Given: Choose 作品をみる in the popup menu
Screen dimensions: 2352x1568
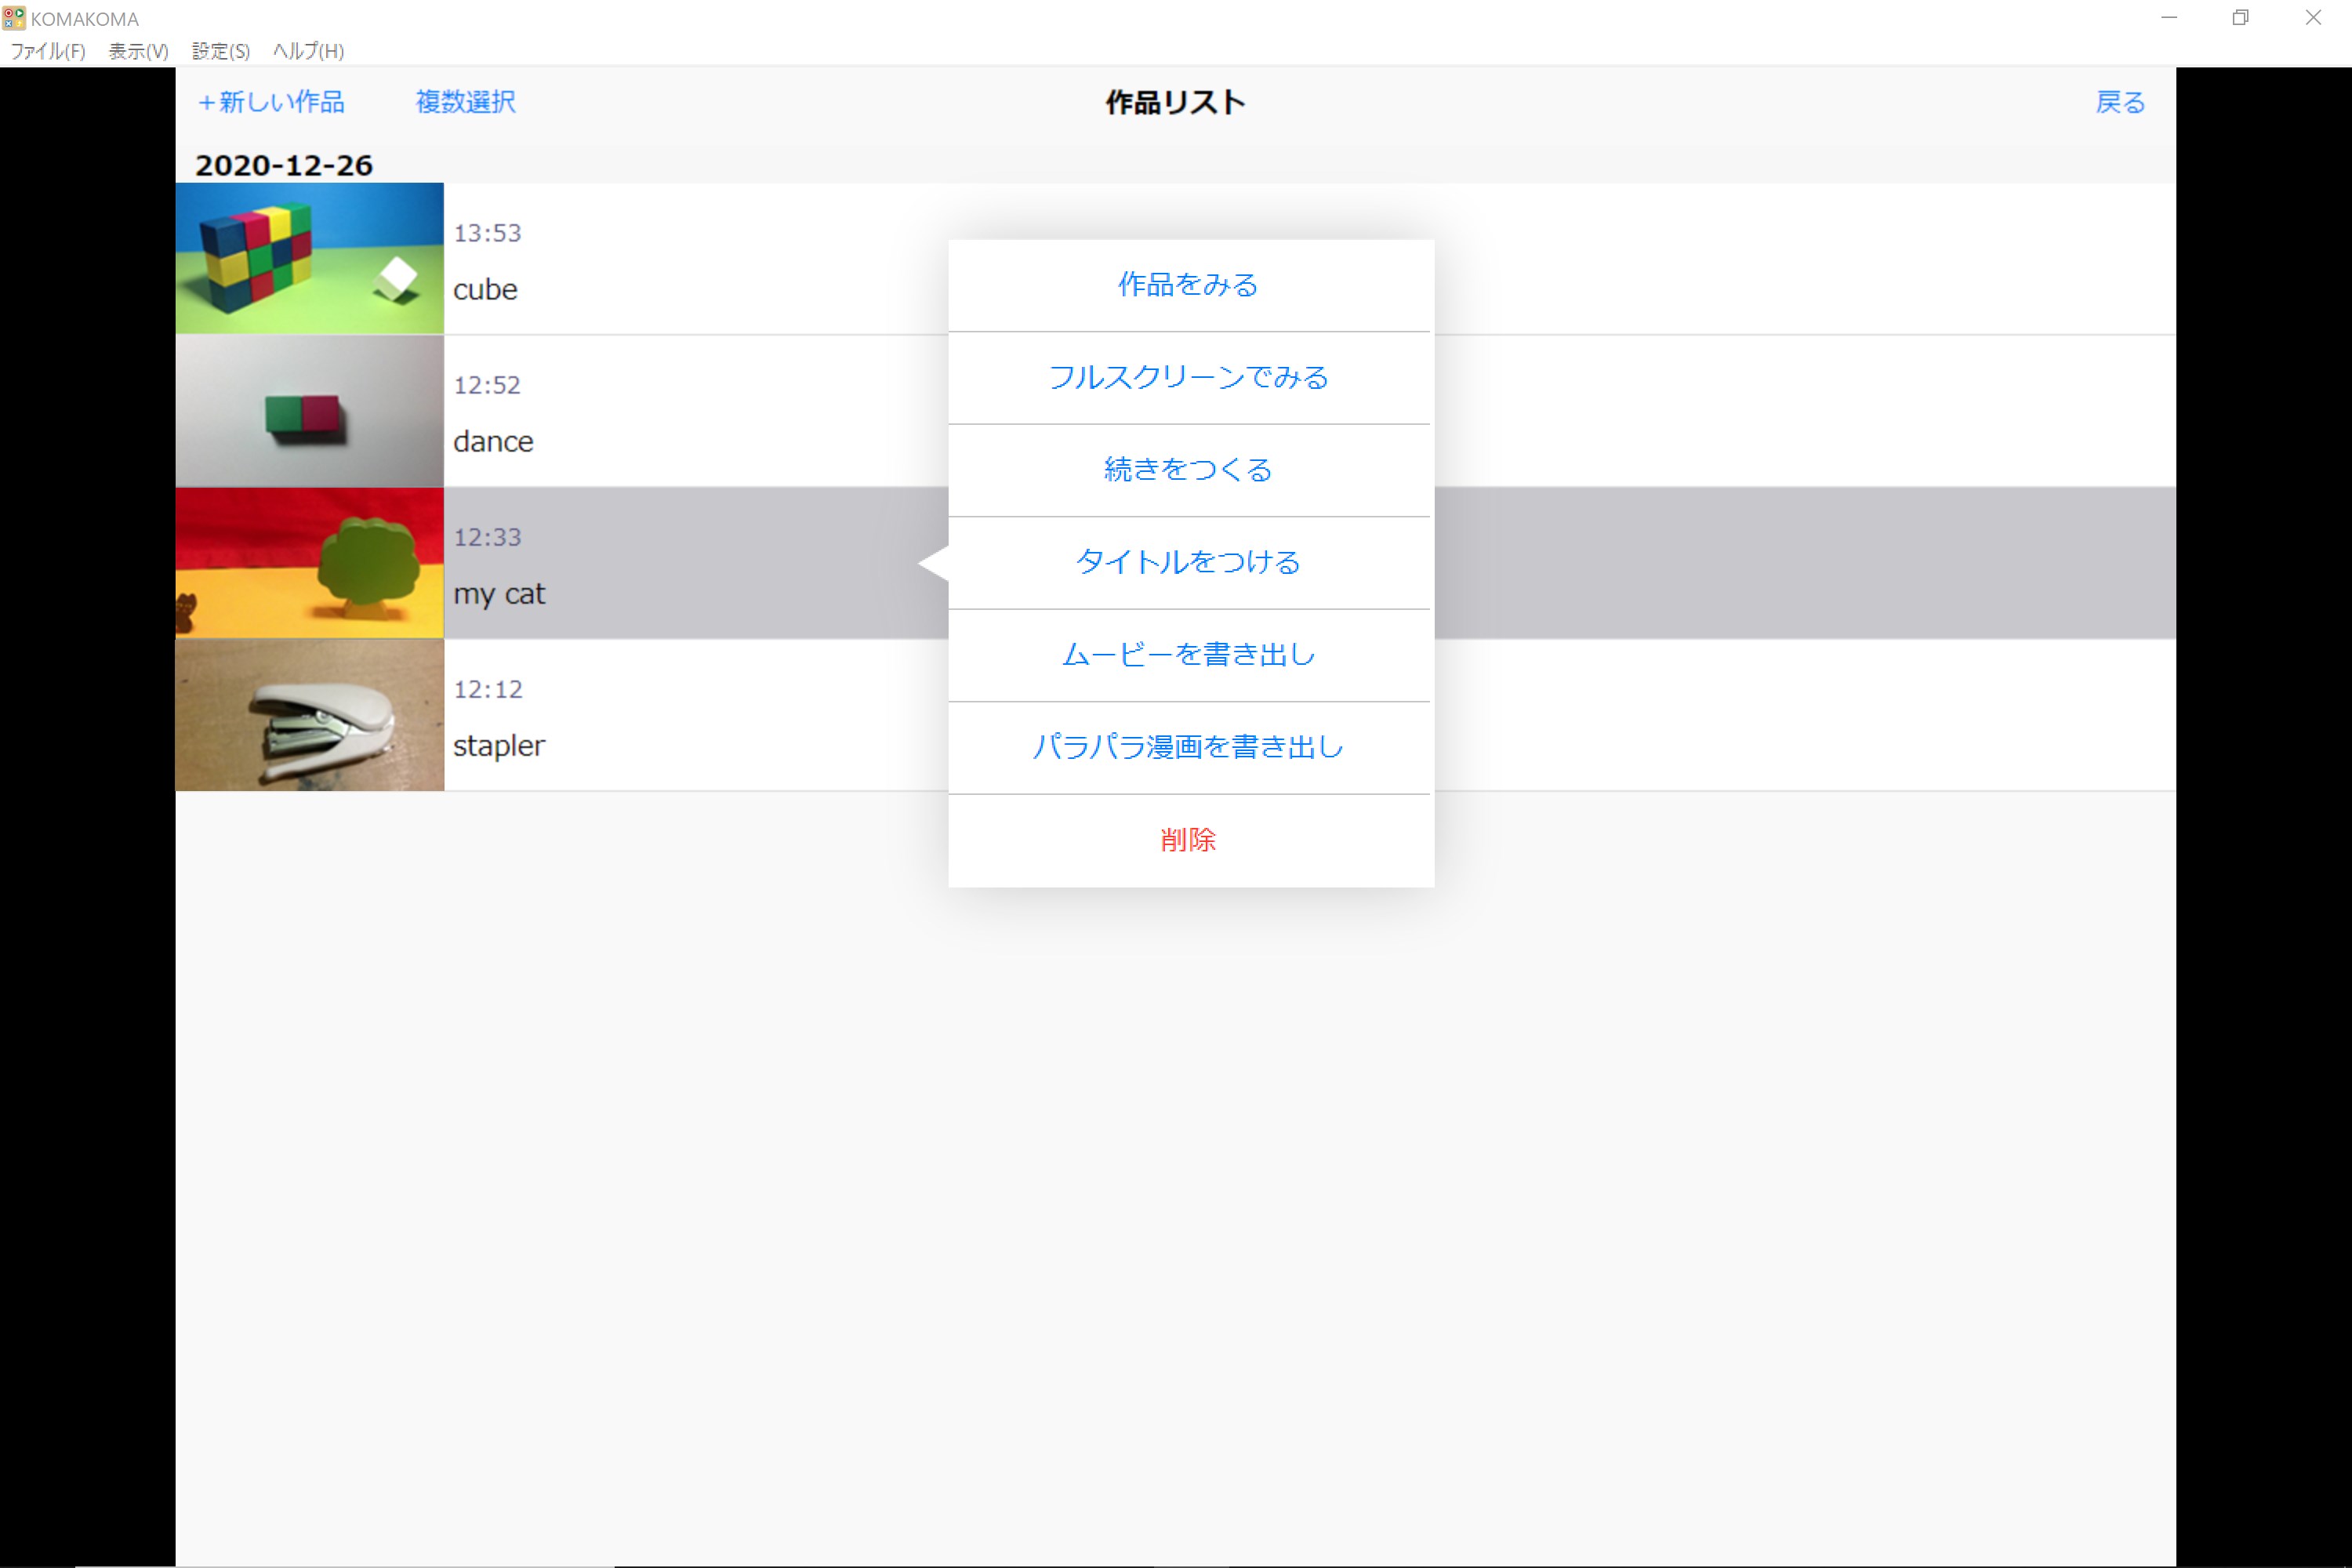Looking at the screenshot, I should (x=1189, y=285).
